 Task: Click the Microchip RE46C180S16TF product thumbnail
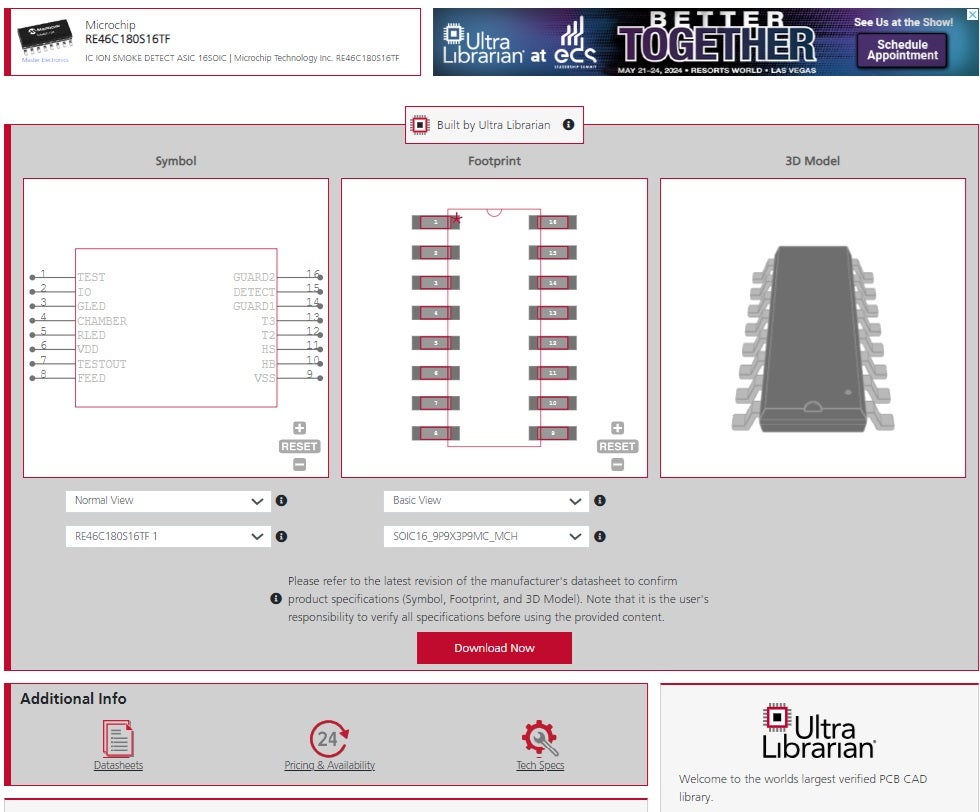coord(43,41)
